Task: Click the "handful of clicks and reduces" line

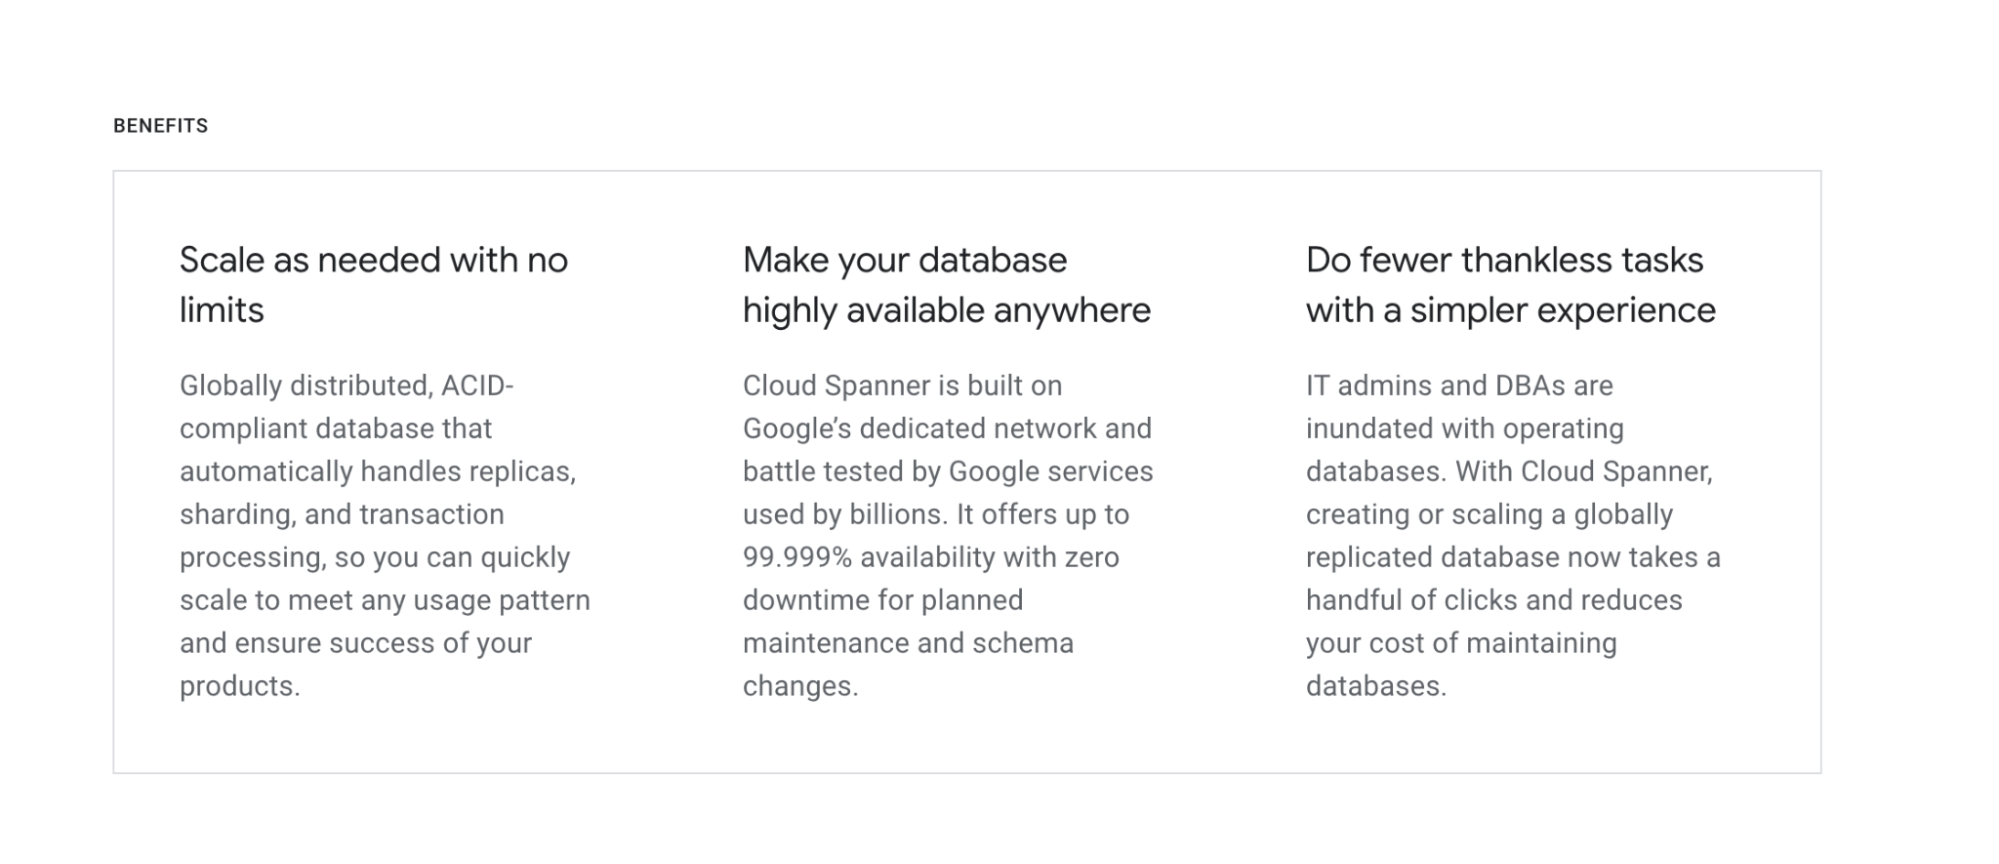Action: point(1494,601)
